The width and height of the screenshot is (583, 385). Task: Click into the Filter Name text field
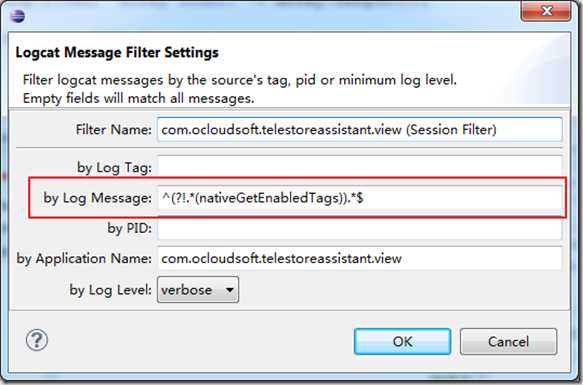coord(360,129)
